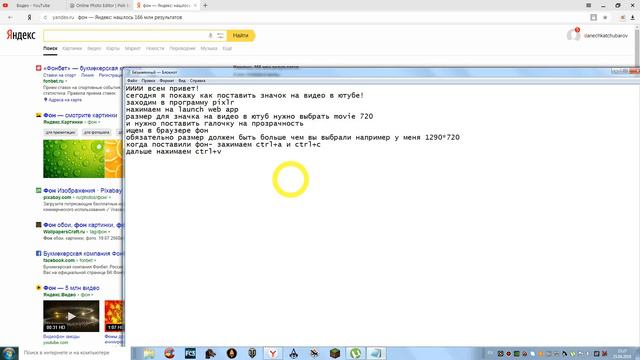Click the browser address bar showing yandex.ru
Viewport: 640px width, 360px height.
314,18
